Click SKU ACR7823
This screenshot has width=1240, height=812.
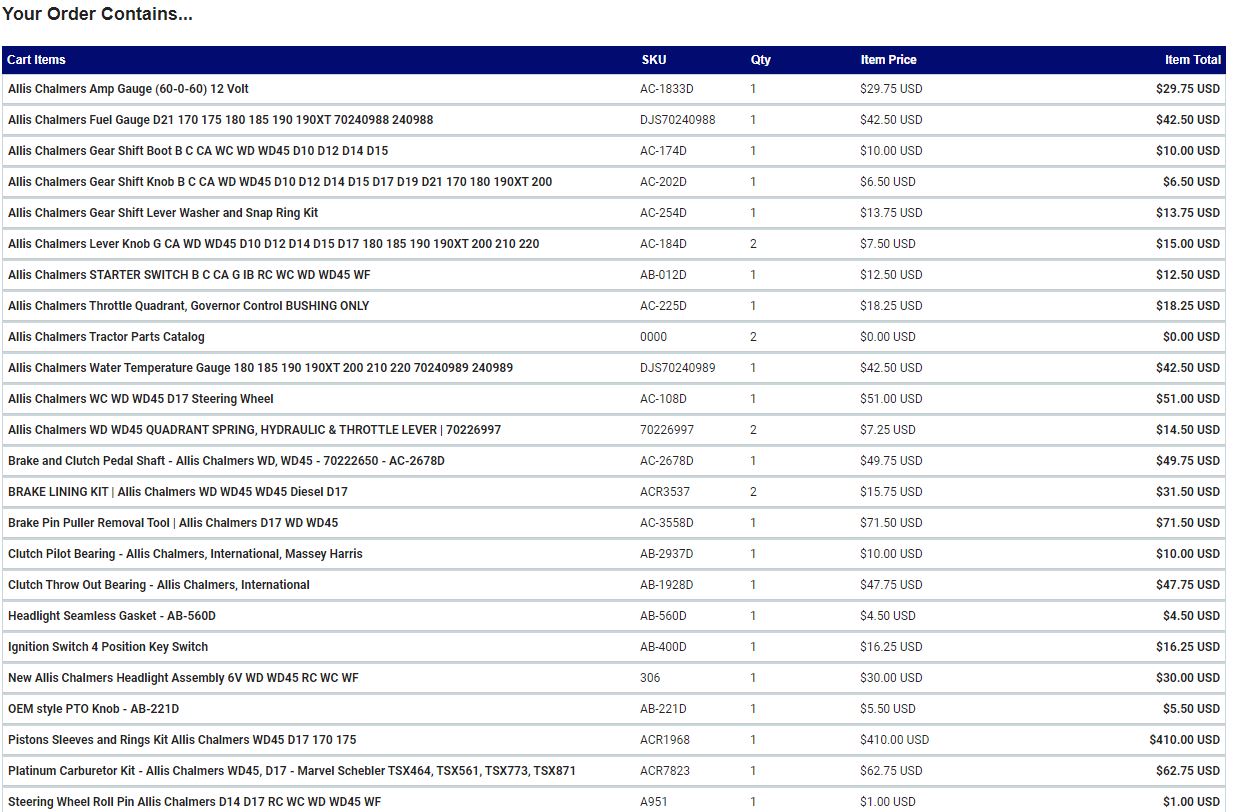point(665,771)
